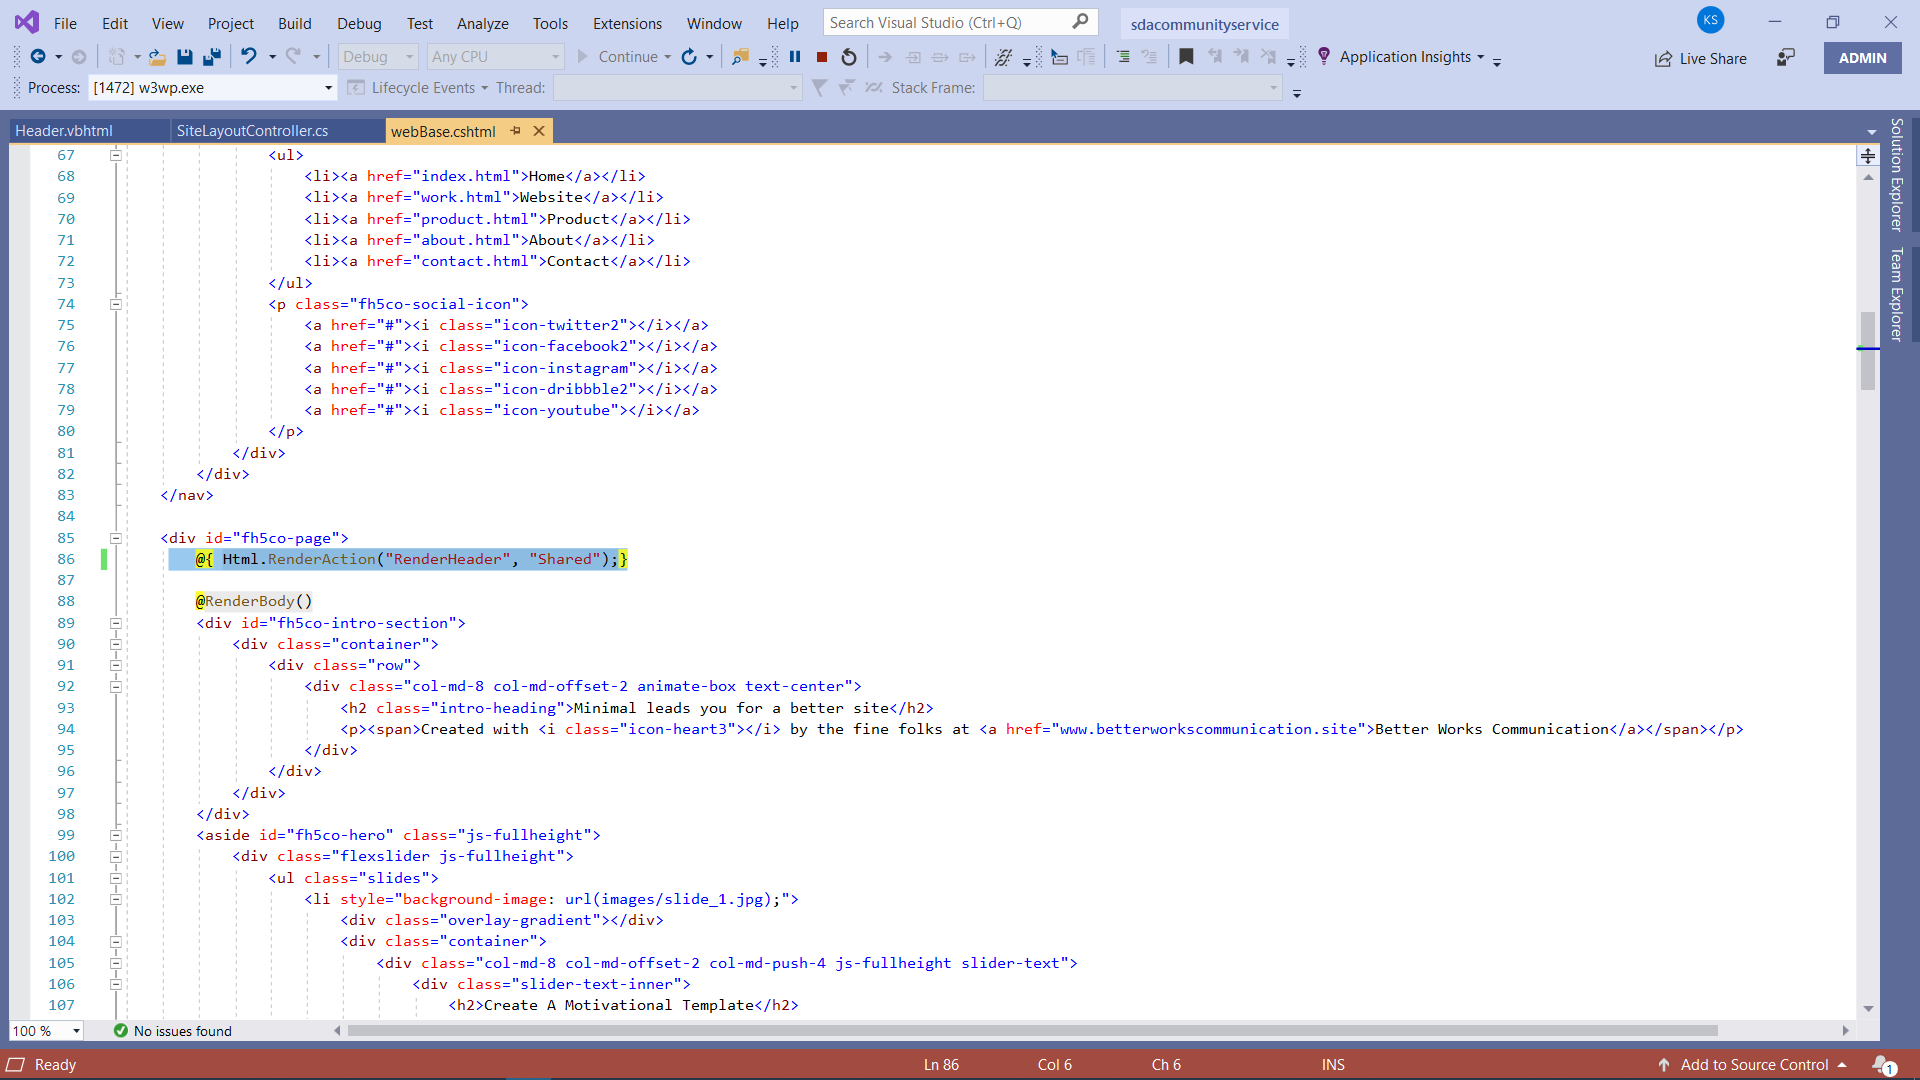The image size is (1920, 1080).
Task: Open the Process dropdown showing w3wp.exe
Action: tap(212, 88)
